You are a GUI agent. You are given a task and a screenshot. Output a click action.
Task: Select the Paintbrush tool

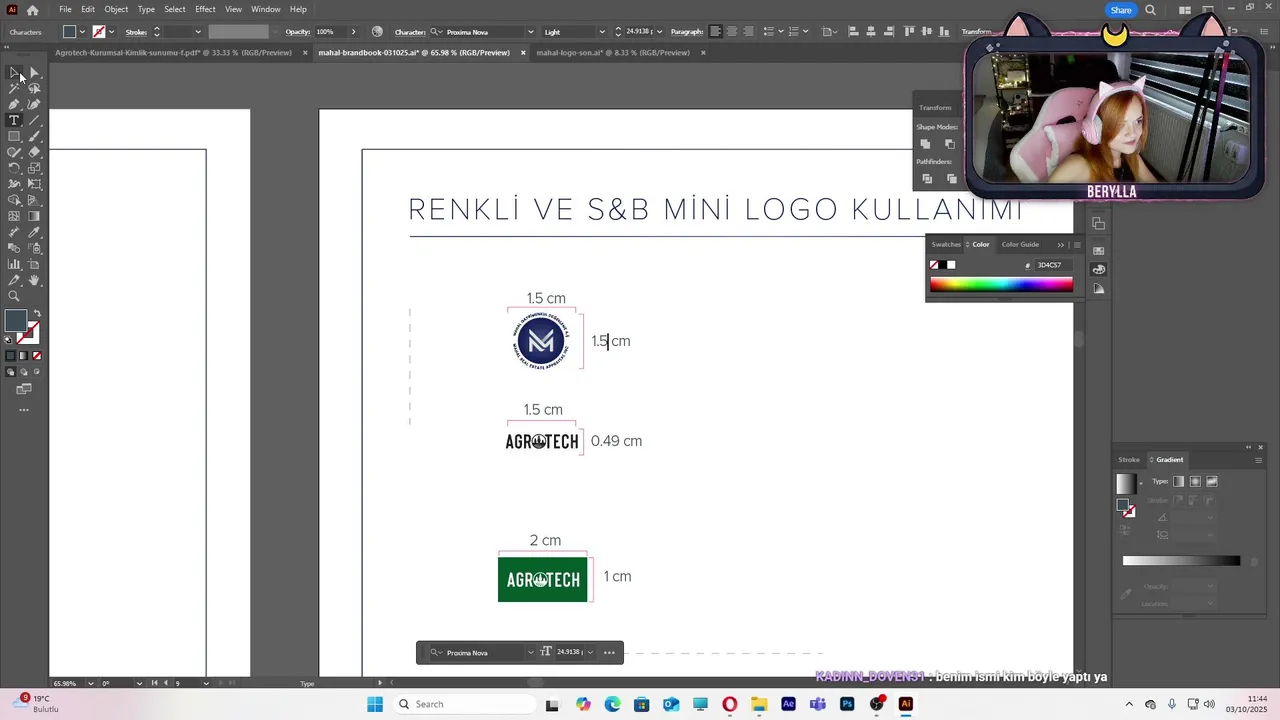click(34, 137)
